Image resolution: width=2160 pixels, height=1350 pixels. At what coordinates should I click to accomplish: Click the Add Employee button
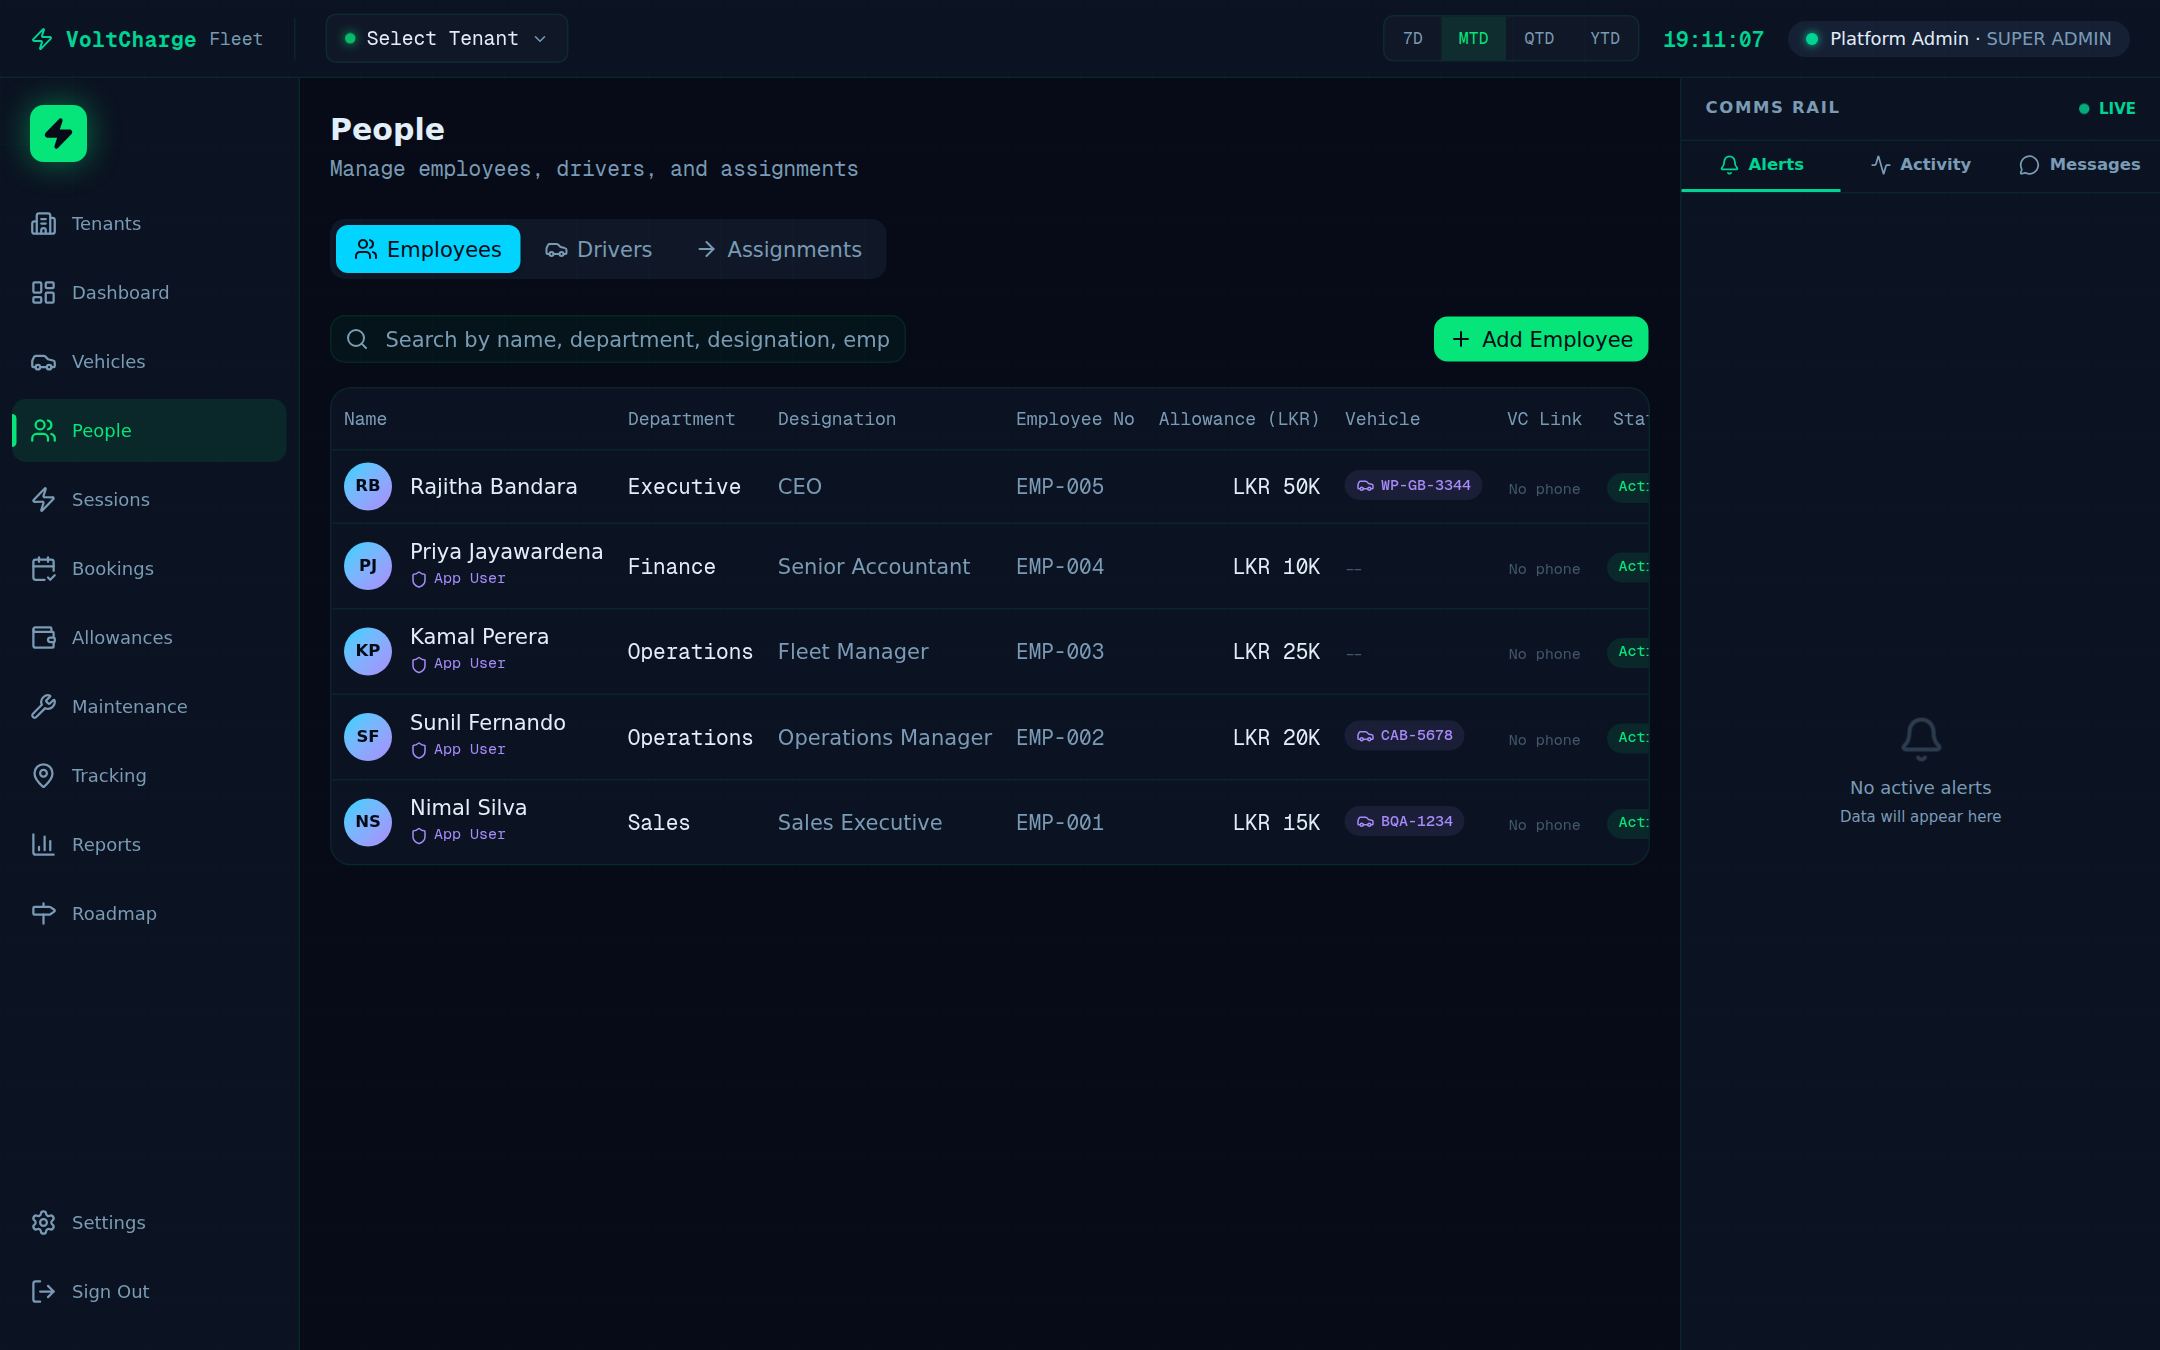(1540, 339)
